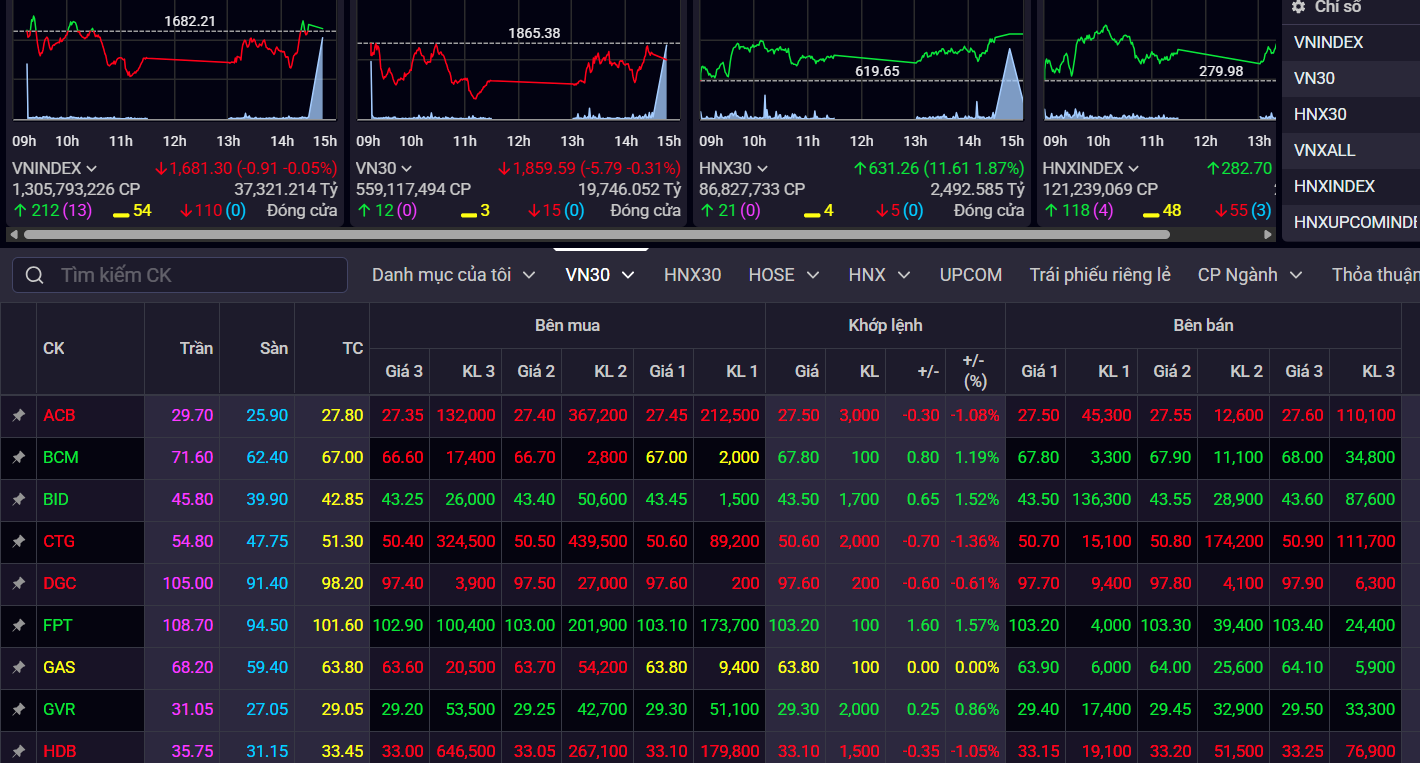Click GAS floor price 59.40
This screenshot has height=763, width=1420.
click(268, 667)
